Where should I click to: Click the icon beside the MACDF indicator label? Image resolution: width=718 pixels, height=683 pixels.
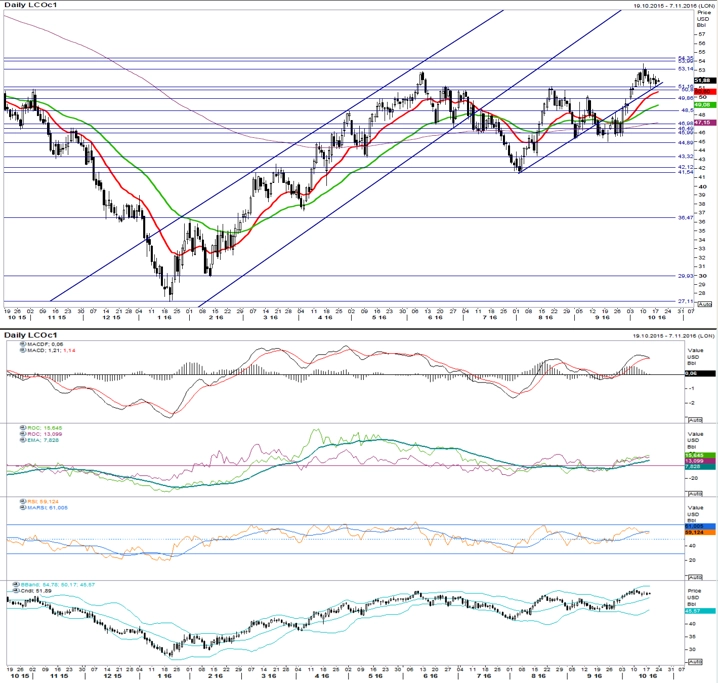[23, 343]
